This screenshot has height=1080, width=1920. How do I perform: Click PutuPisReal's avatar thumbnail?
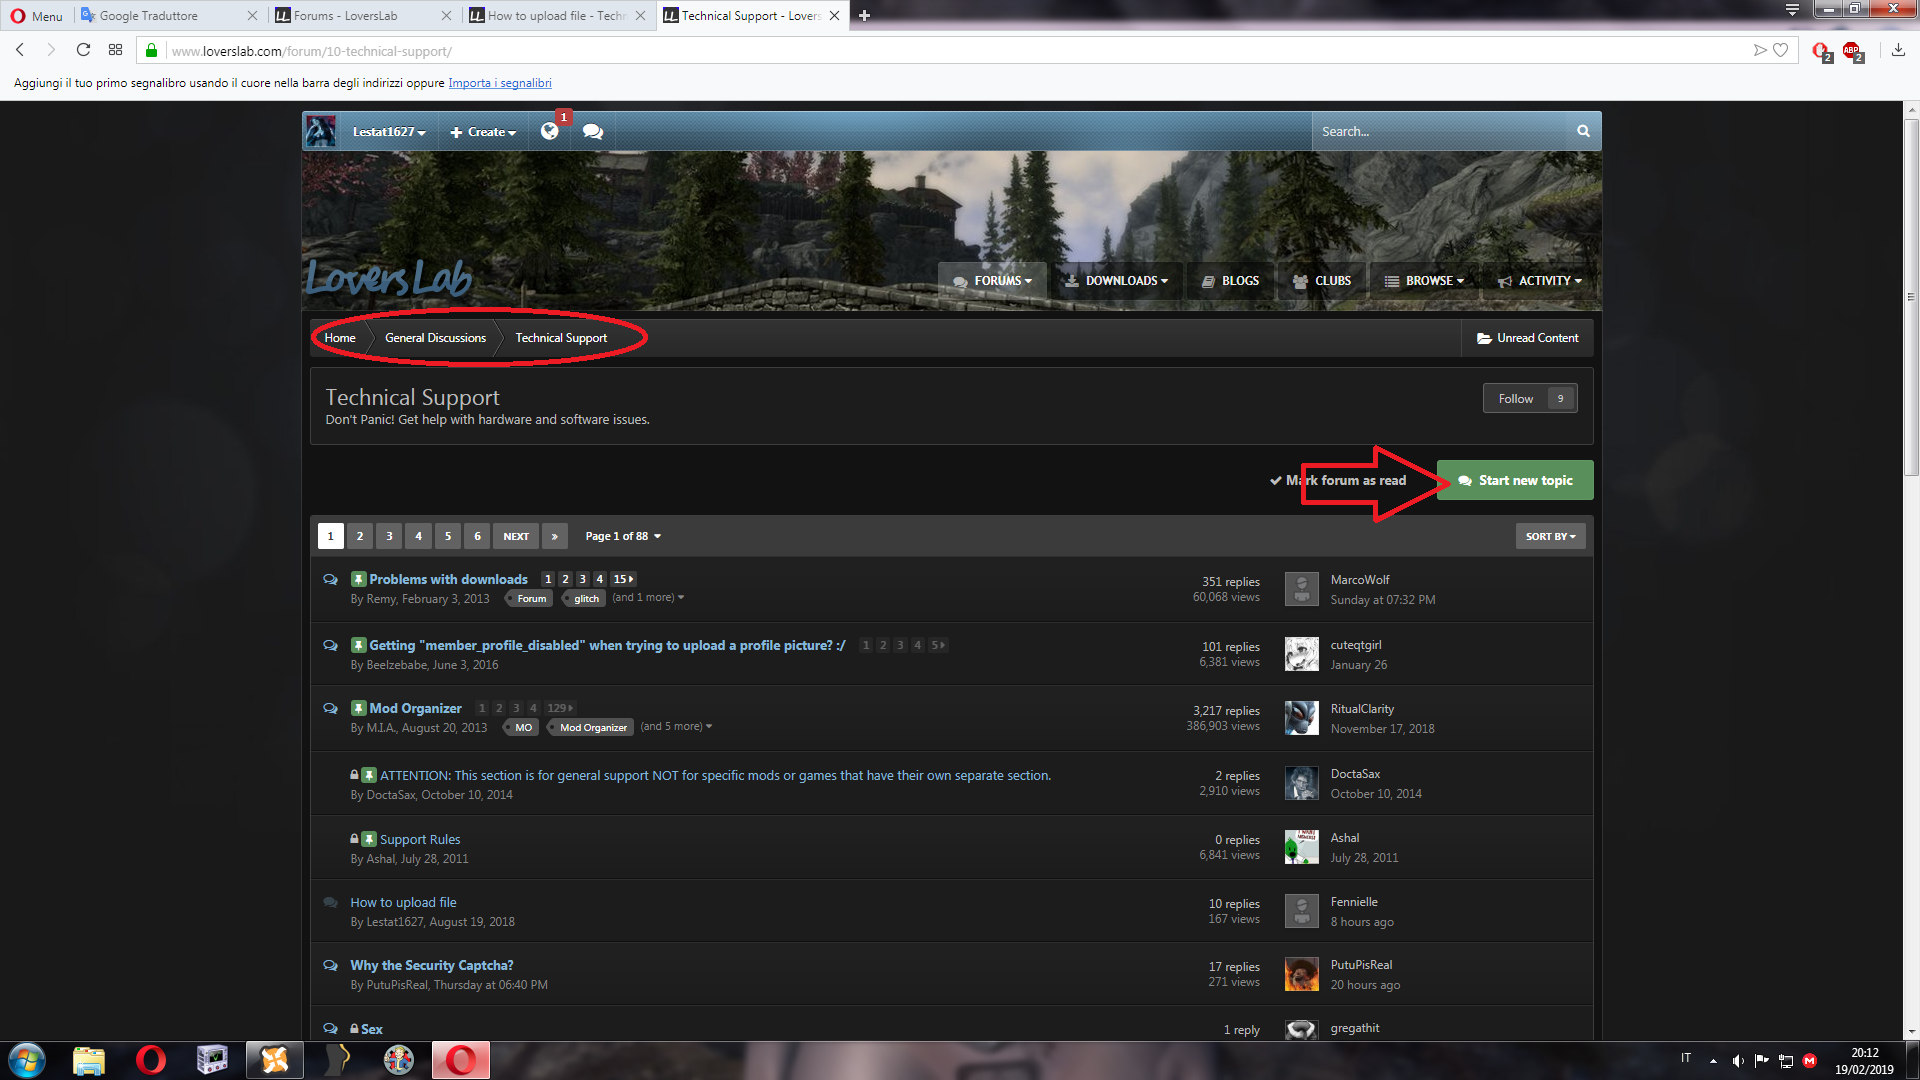coord(1301,974)
